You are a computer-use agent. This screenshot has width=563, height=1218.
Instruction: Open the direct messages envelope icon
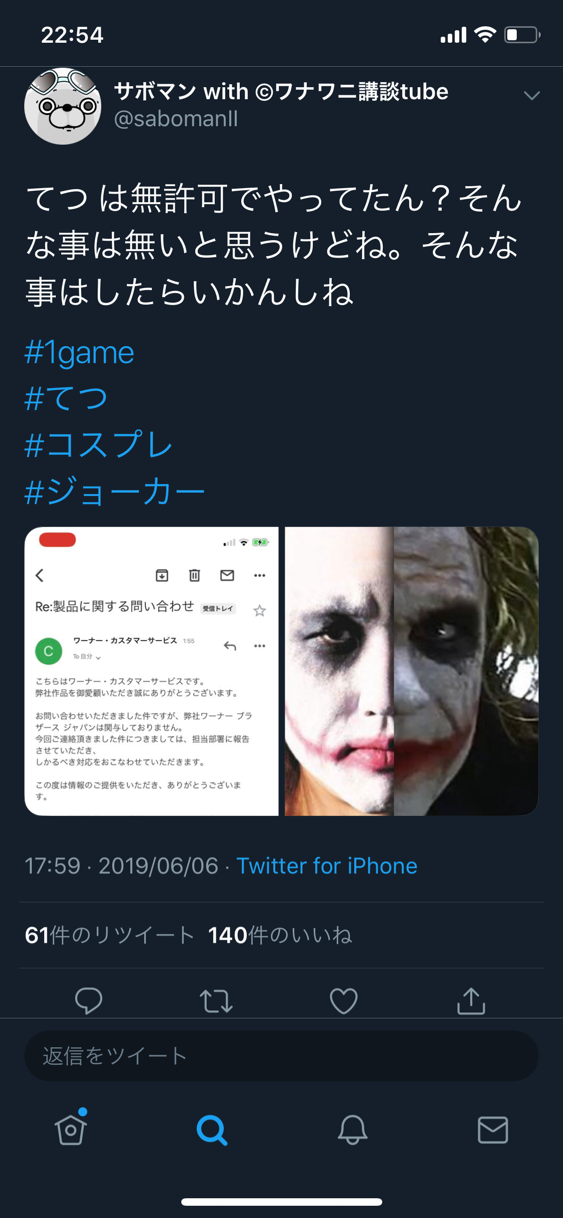coord(493,1130)
